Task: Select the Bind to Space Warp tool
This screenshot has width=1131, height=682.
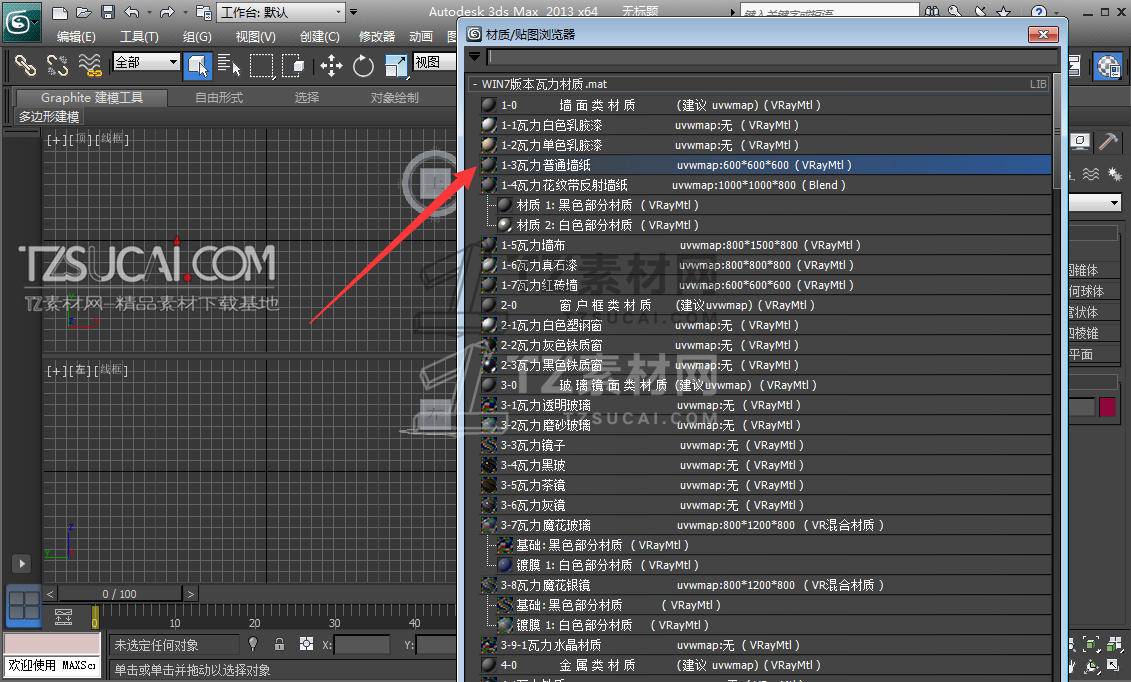Action: (x=89, y=66)
